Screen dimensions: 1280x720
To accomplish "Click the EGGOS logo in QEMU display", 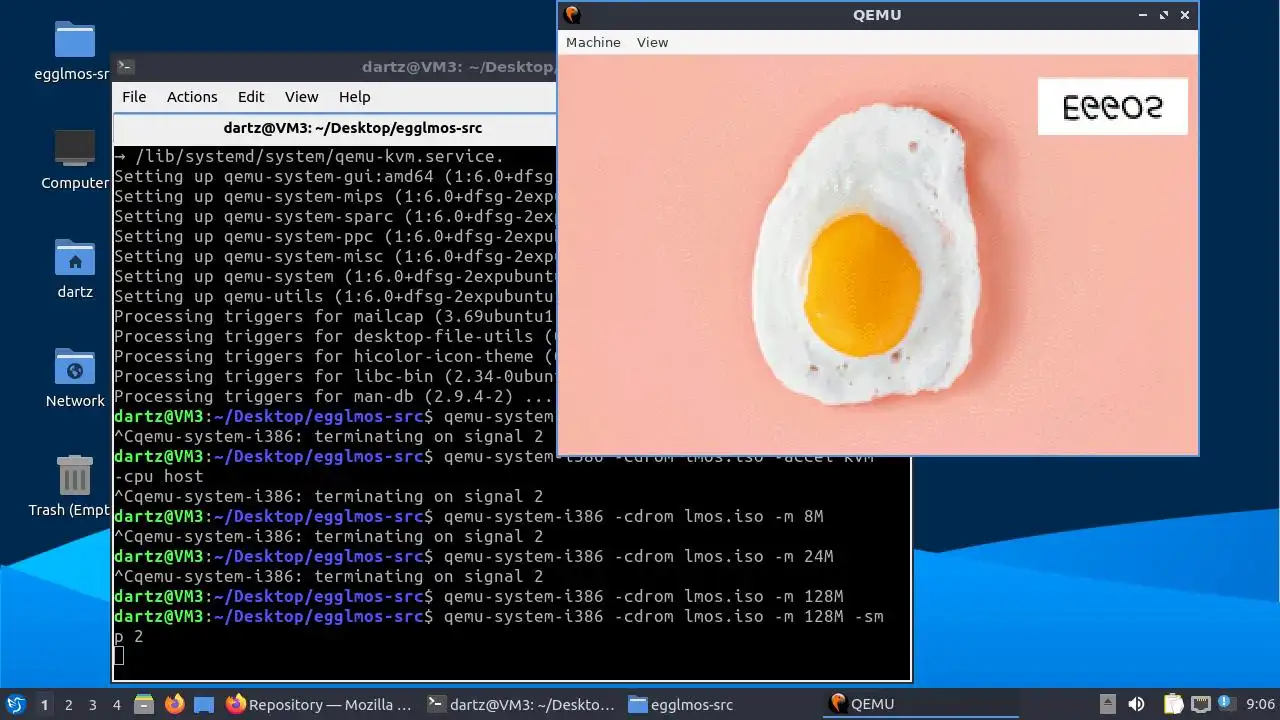I will pyautogui.click(x=1112, y=106).
